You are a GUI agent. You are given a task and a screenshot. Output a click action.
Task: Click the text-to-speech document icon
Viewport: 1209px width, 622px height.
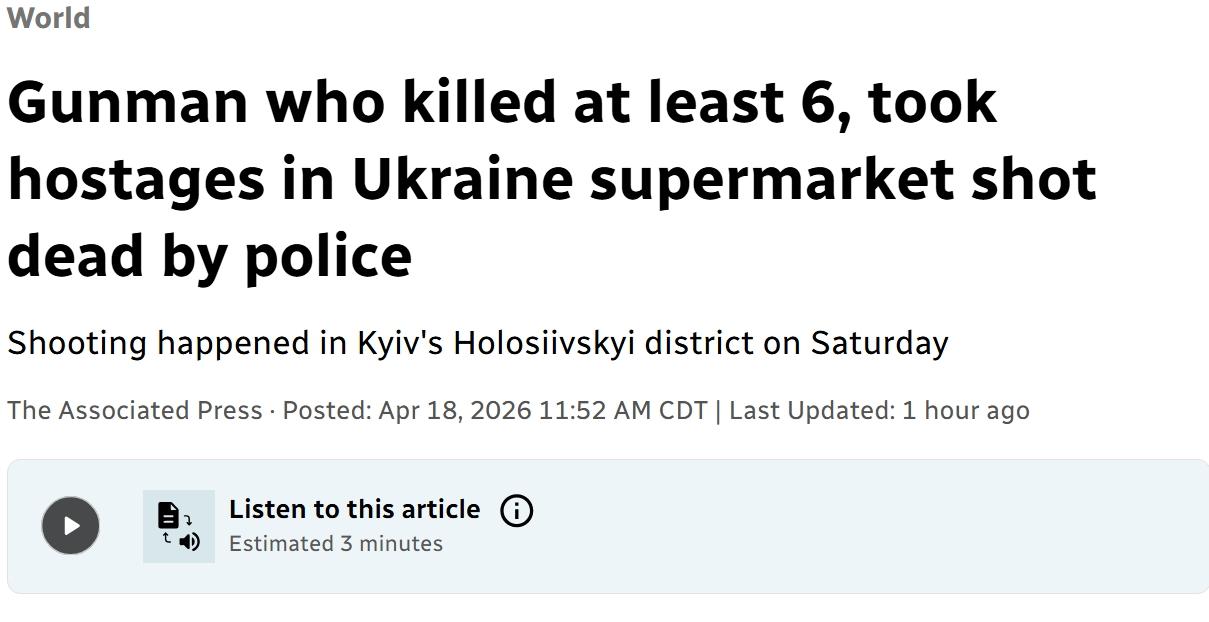coord(178,527)
